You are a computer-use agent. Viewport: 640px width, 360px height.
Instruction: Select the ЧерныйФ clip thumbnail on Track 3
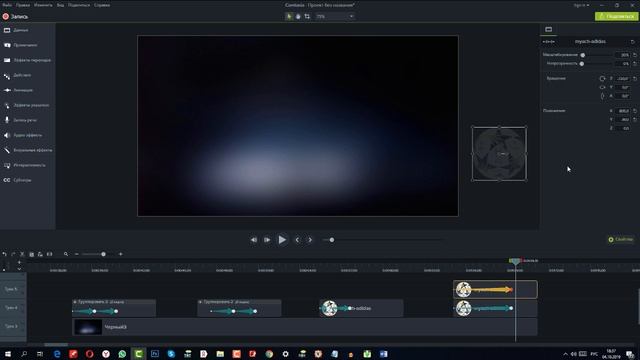[x=88, y=327]
